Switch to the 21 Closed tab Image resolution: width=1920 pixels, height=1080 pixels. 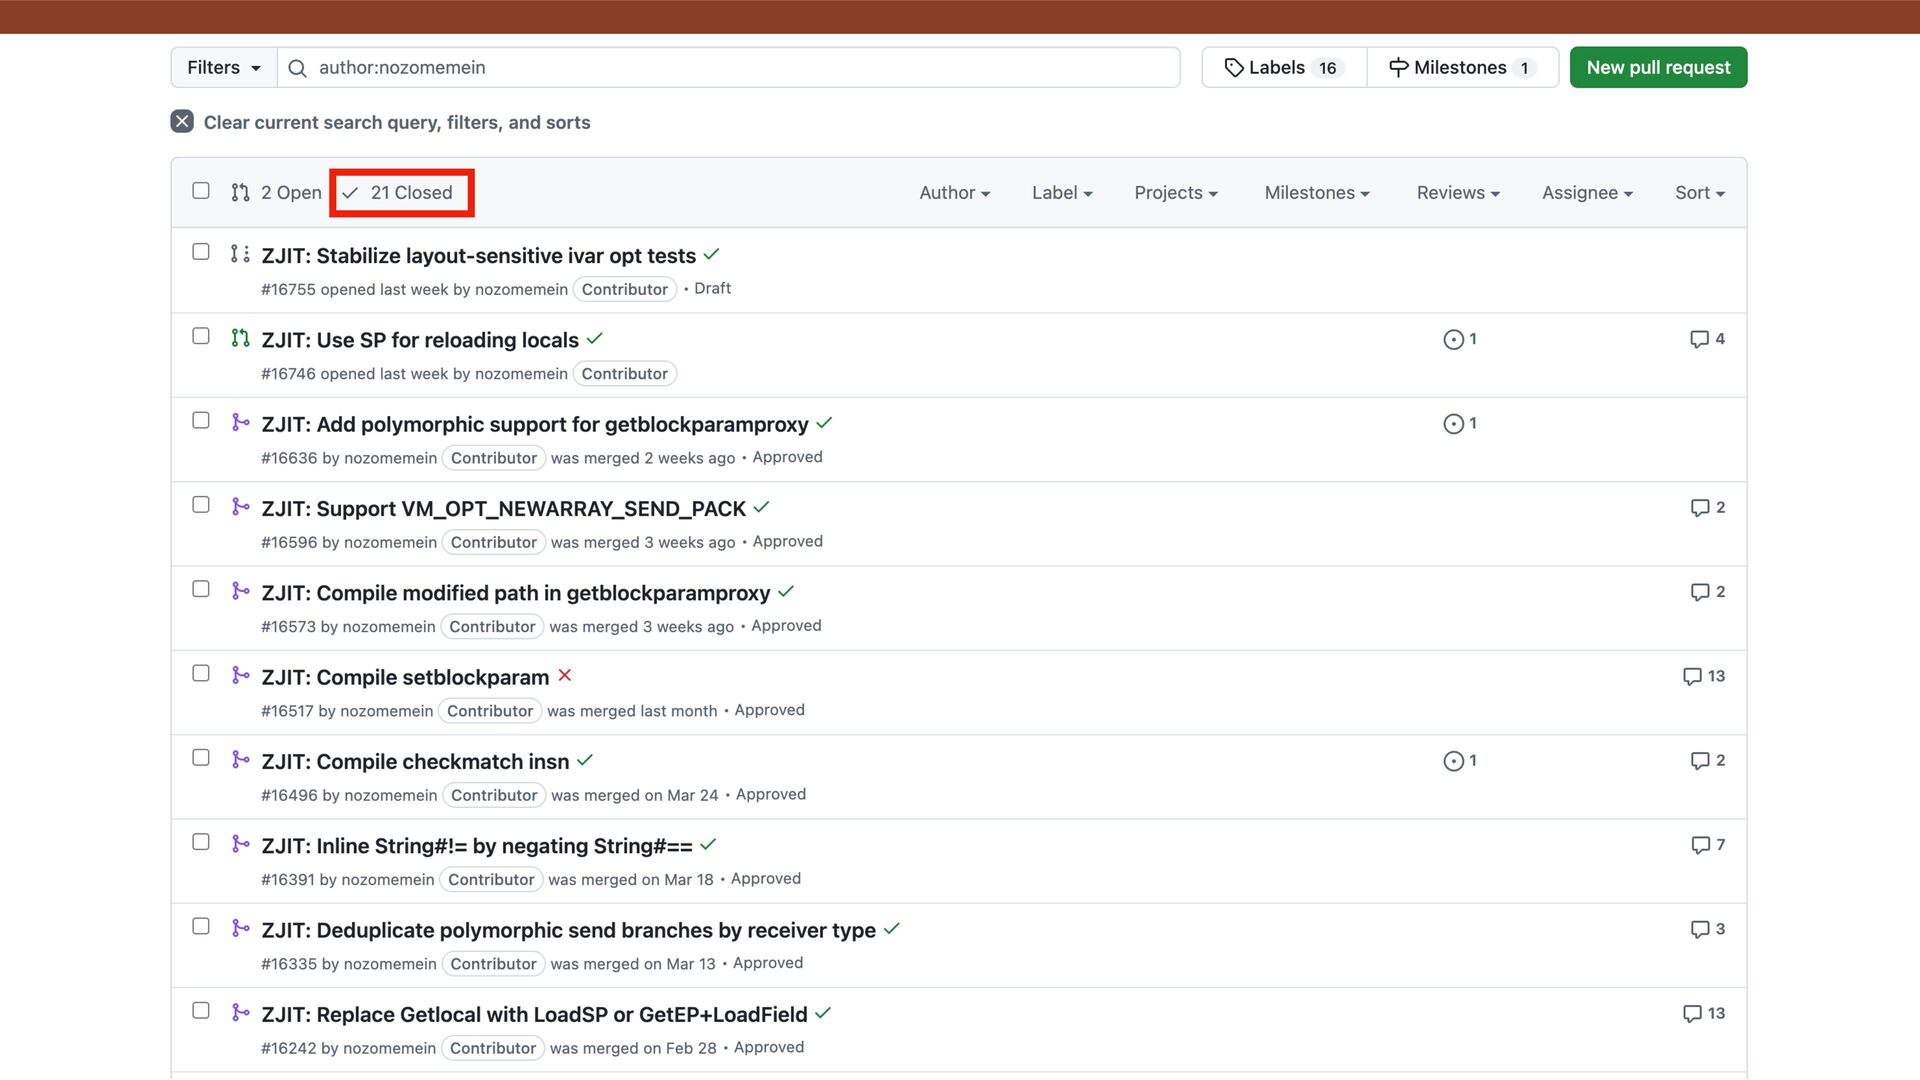(398, 193)
